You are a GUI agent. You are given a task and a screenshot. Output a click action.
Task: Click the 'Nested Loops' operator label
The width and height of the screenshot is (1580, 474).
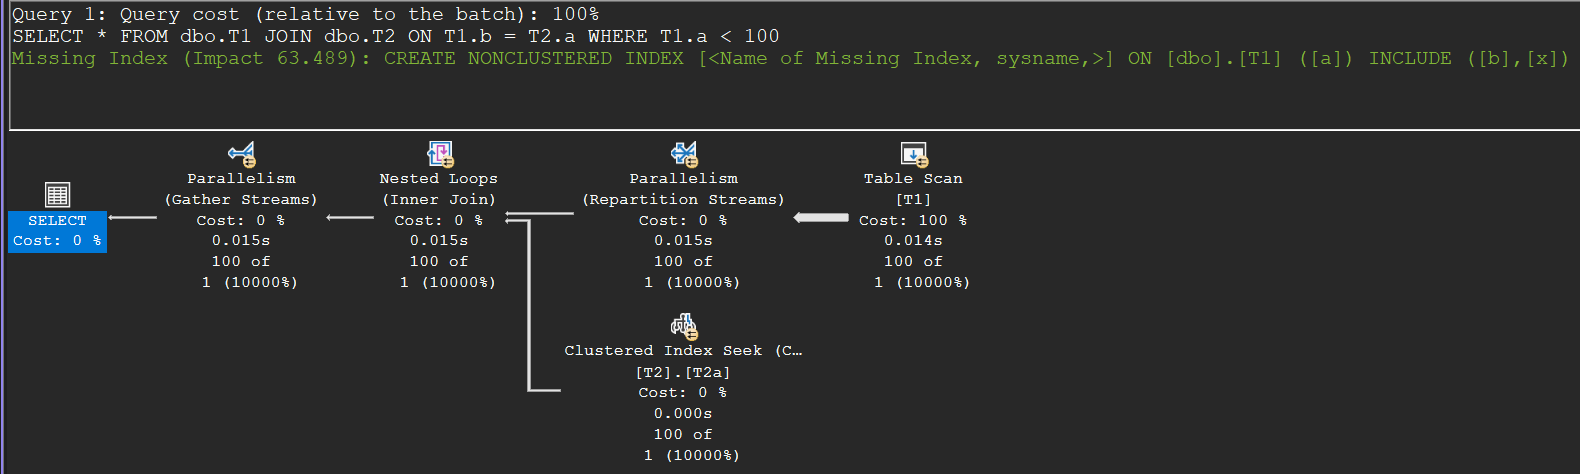[438, 179]
